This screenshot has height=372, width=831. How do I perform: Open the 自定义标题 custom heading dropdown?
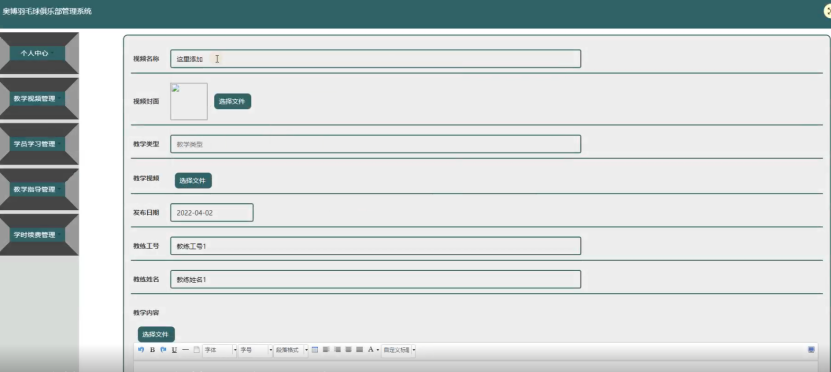(399, 350)
